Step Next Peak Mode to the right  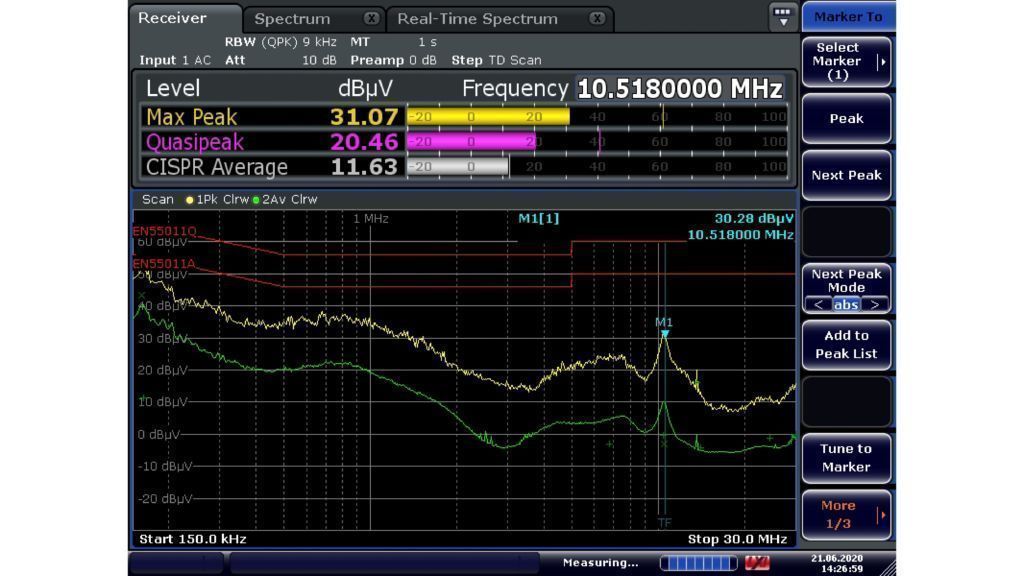click(874, 305)
